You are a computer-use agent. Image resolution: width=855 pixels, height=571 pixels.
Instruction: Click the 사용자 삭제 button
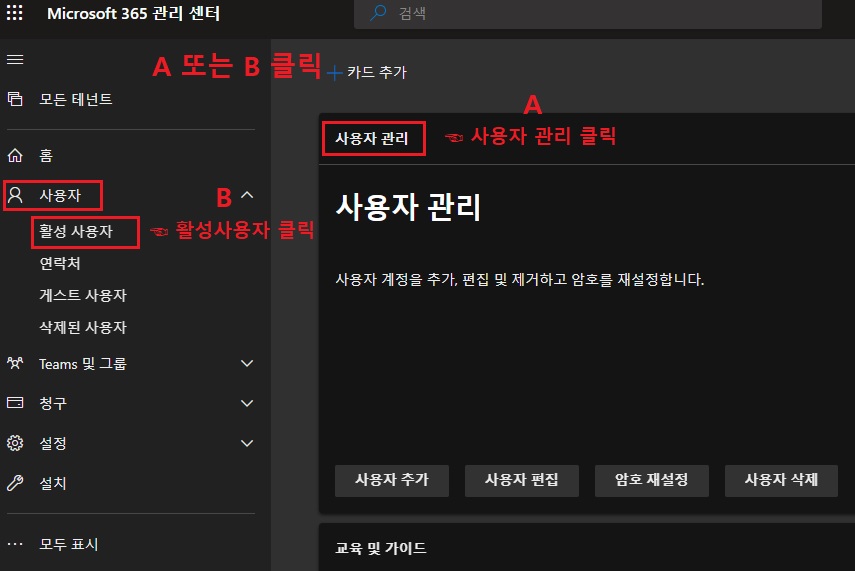coord(781,480)
